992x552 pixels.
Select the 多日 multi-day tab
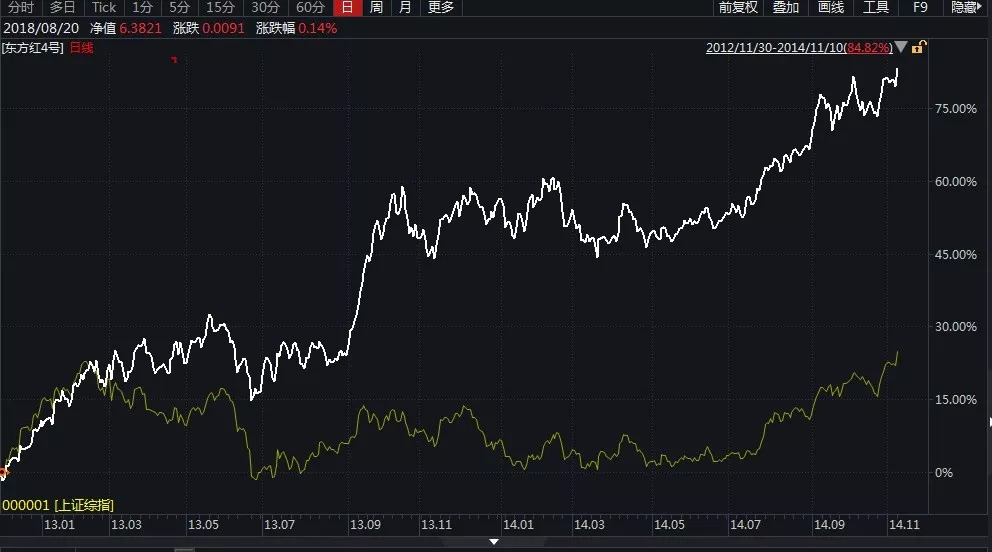tap(63, 8)
